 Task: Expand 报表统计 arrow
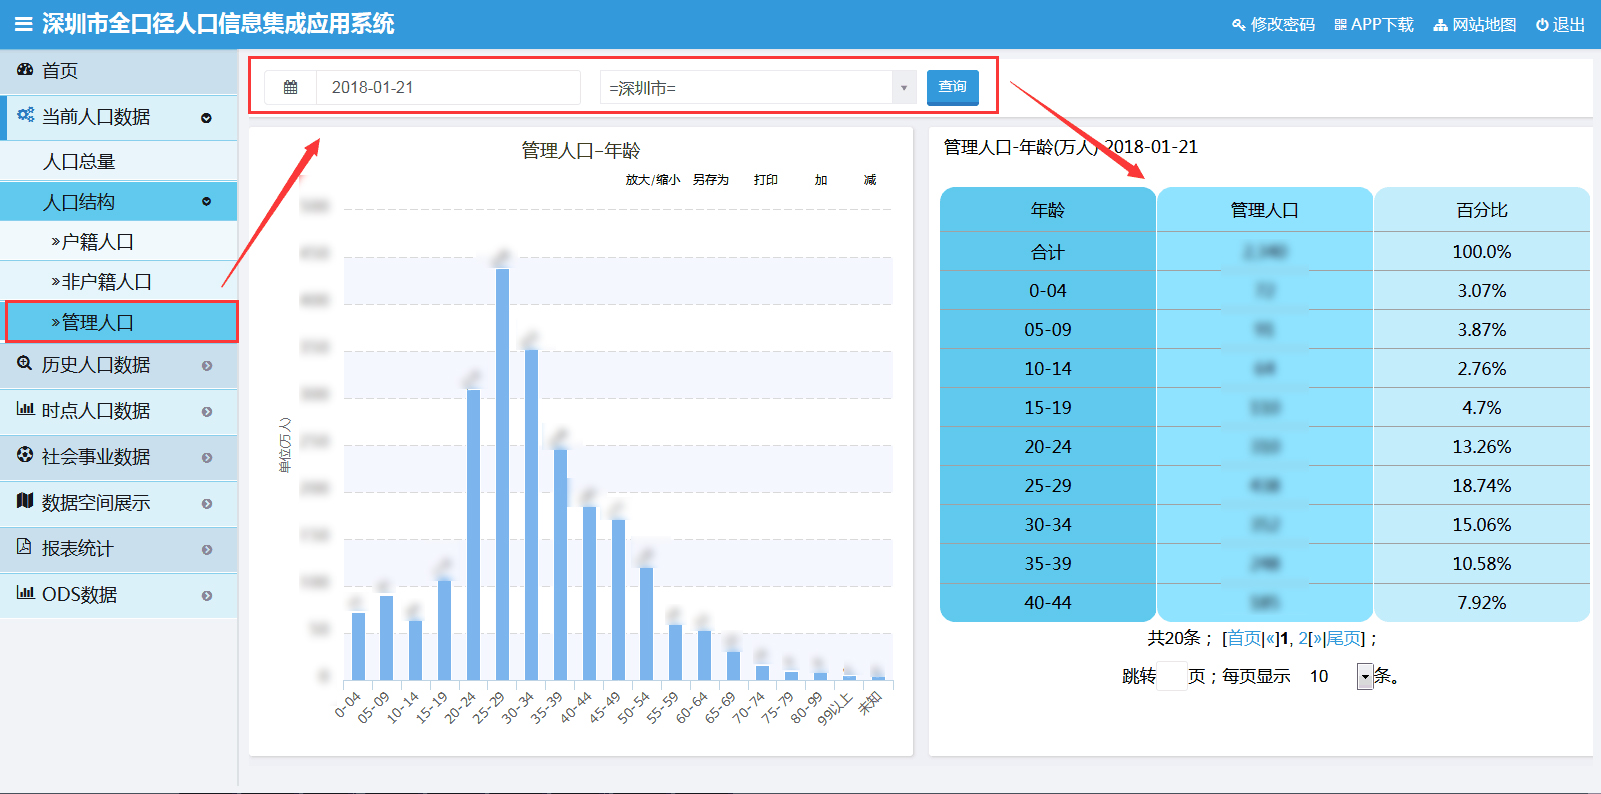pyautogui.click(x=207, y=550)
